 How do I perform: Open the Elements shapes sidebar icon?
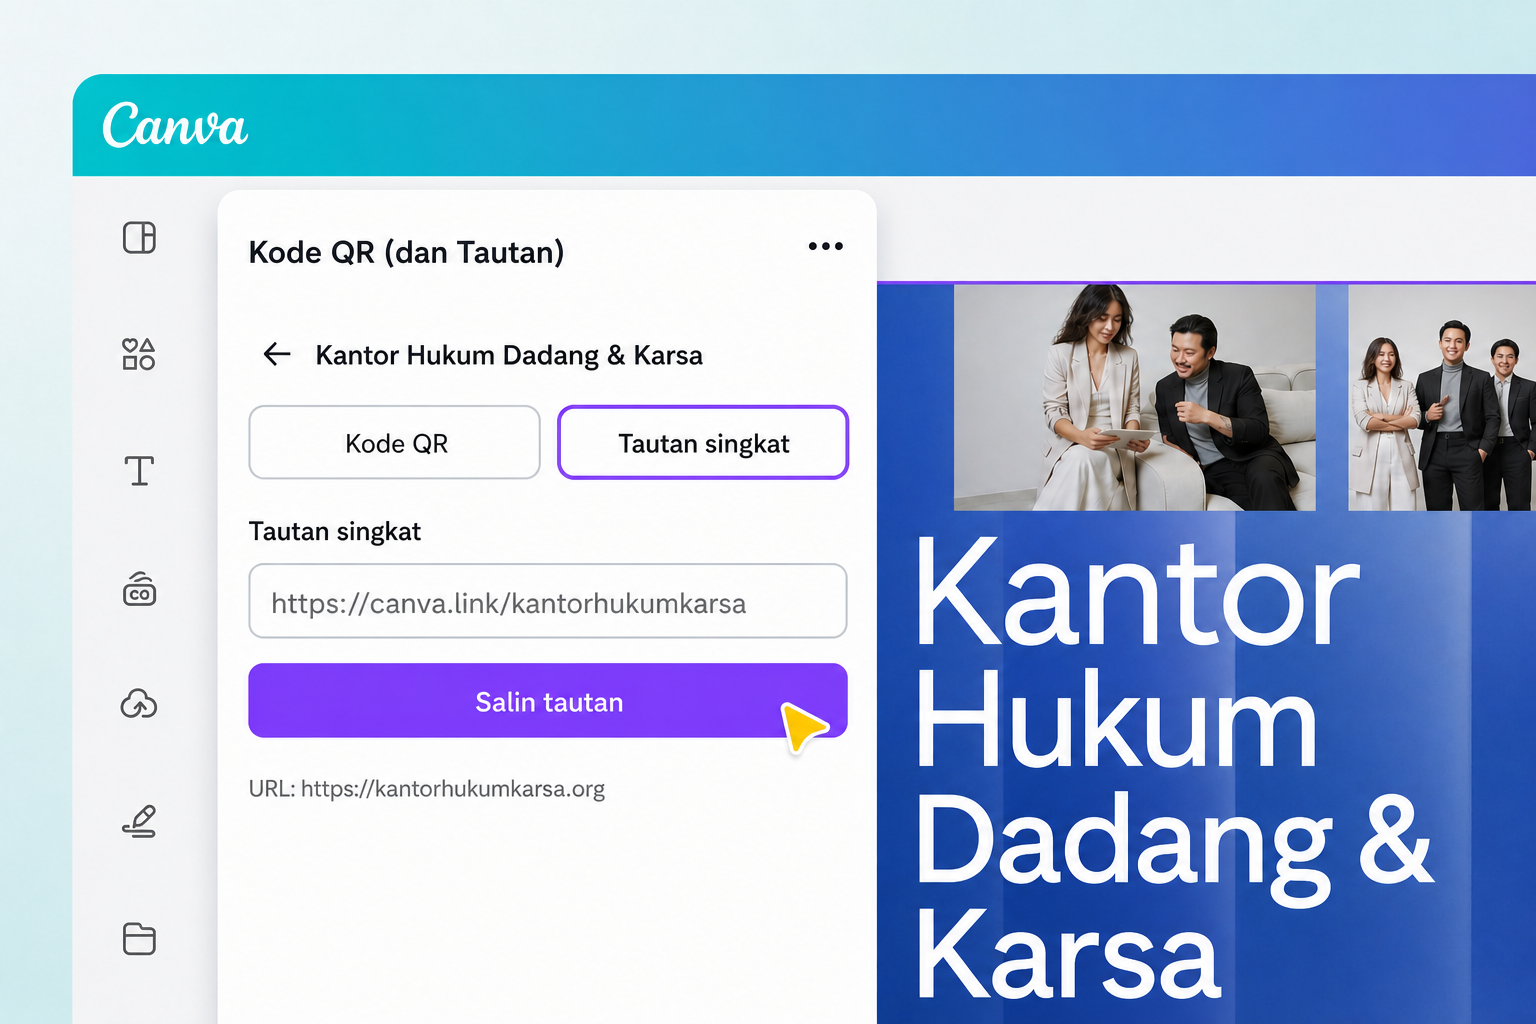point(139,354)
